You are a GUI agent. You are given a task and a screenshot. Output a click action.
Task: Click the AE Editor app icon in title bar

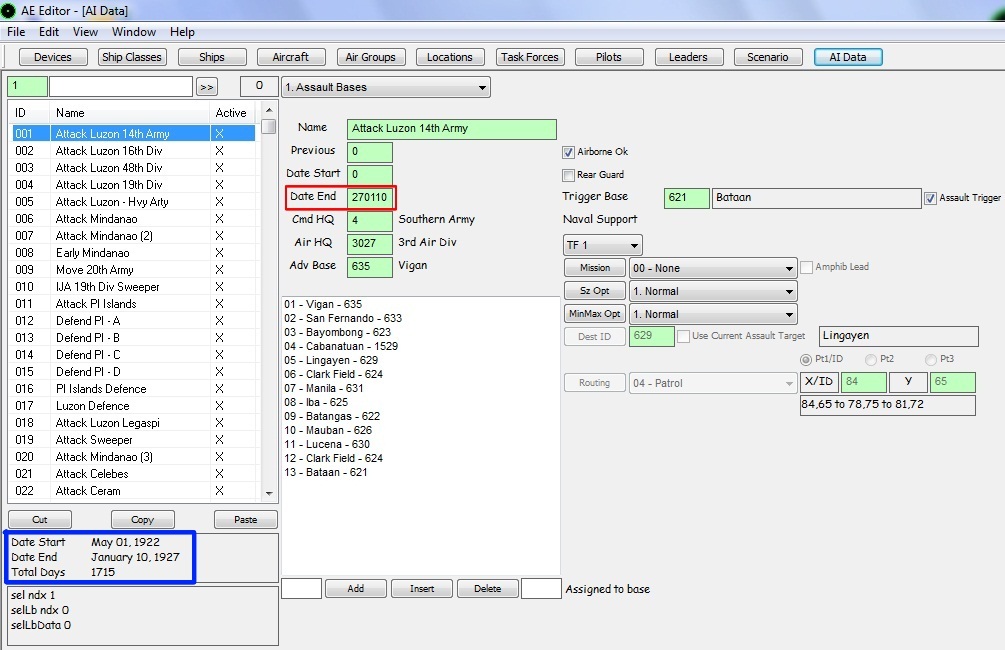click(x=8, y=10)
